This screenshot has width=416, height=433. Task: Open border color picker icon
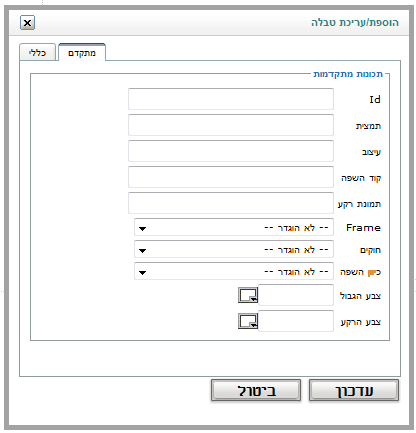tap(248, 295)
